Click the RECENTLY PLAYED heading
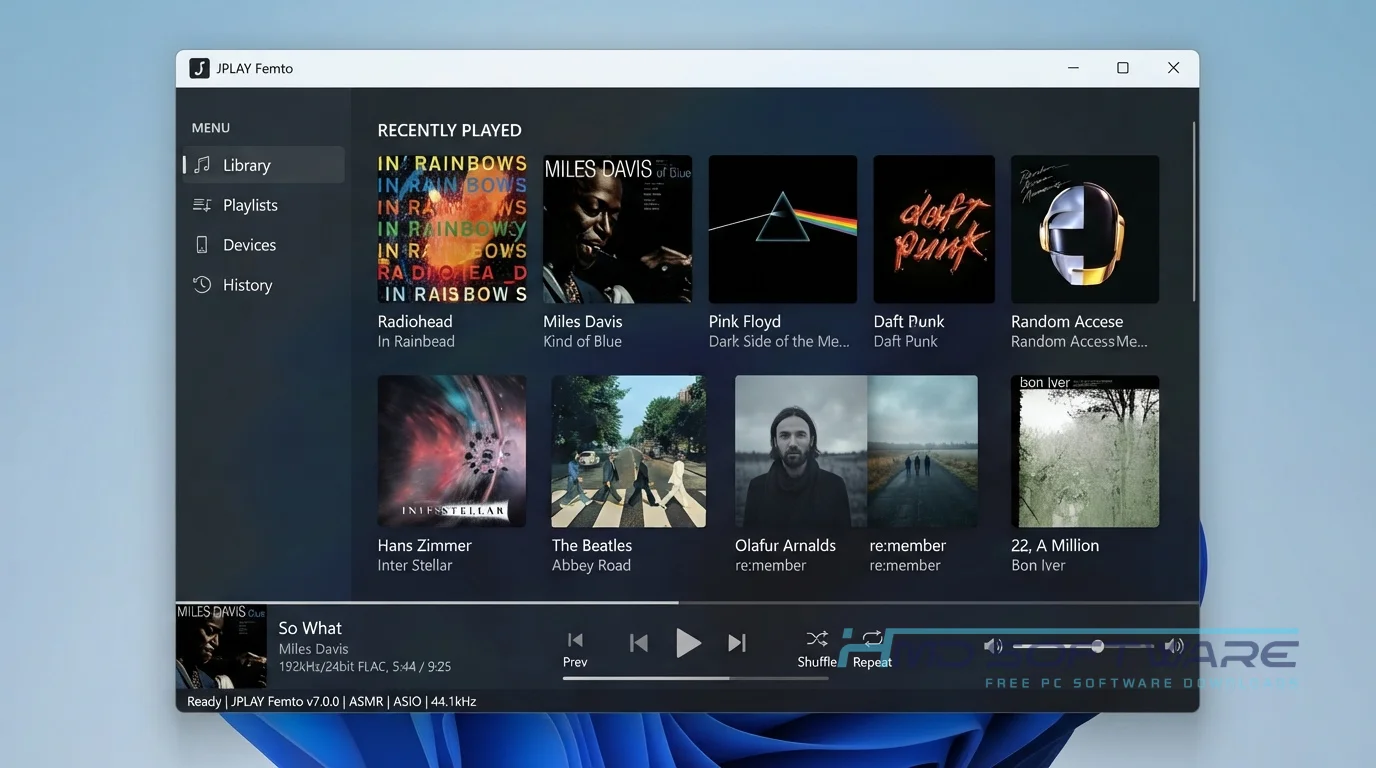Image resolution: width=1376 pixels, height=768 pixels. click(x=449, y=130)
